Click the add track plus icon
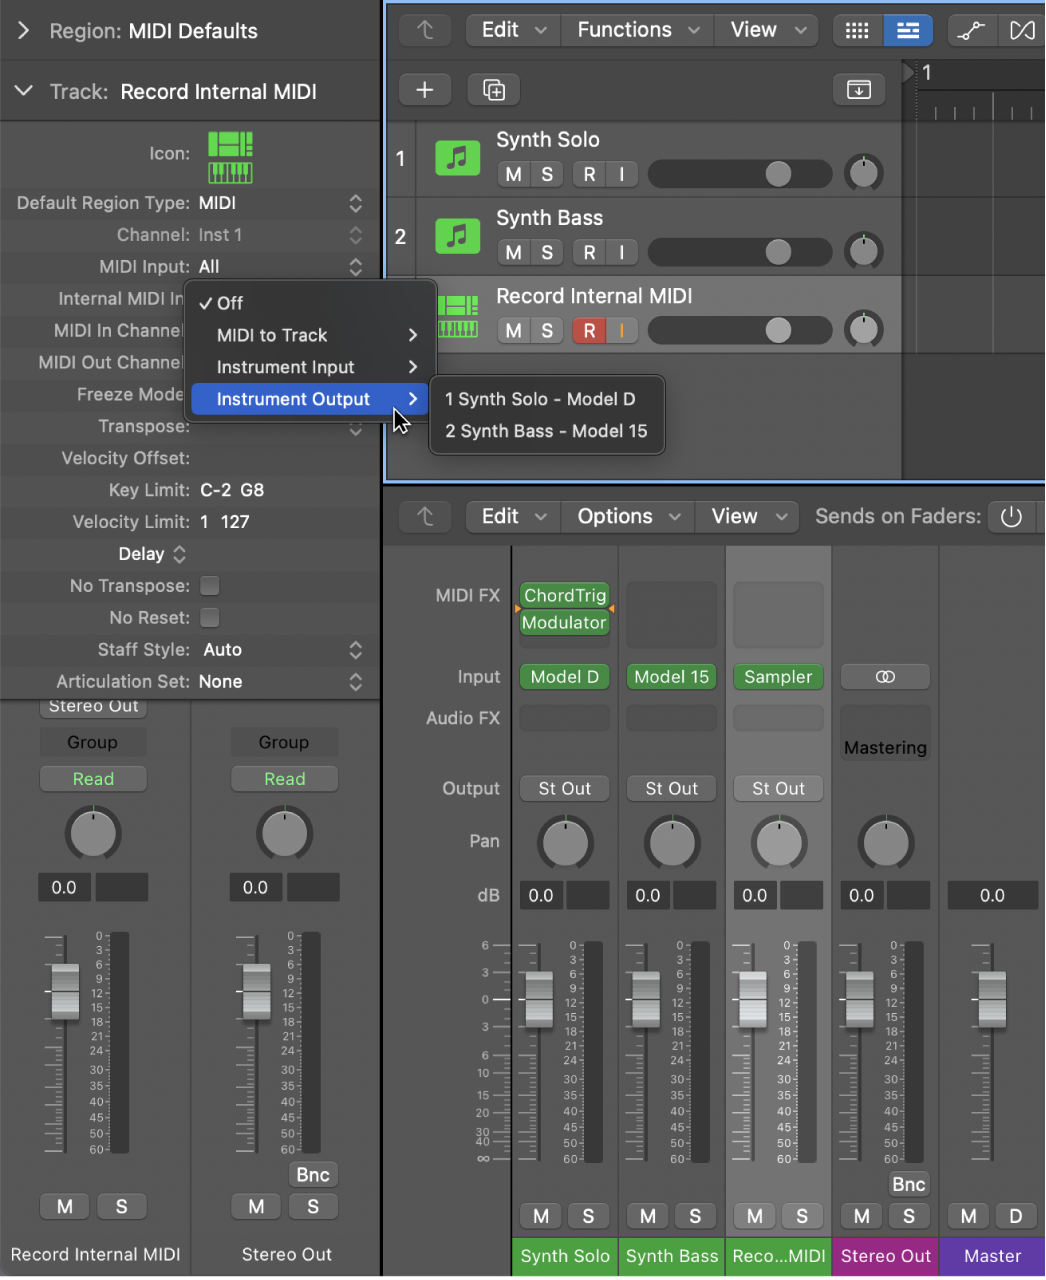This screenshot has width=1046, height=1280. [x=424, y=89]
